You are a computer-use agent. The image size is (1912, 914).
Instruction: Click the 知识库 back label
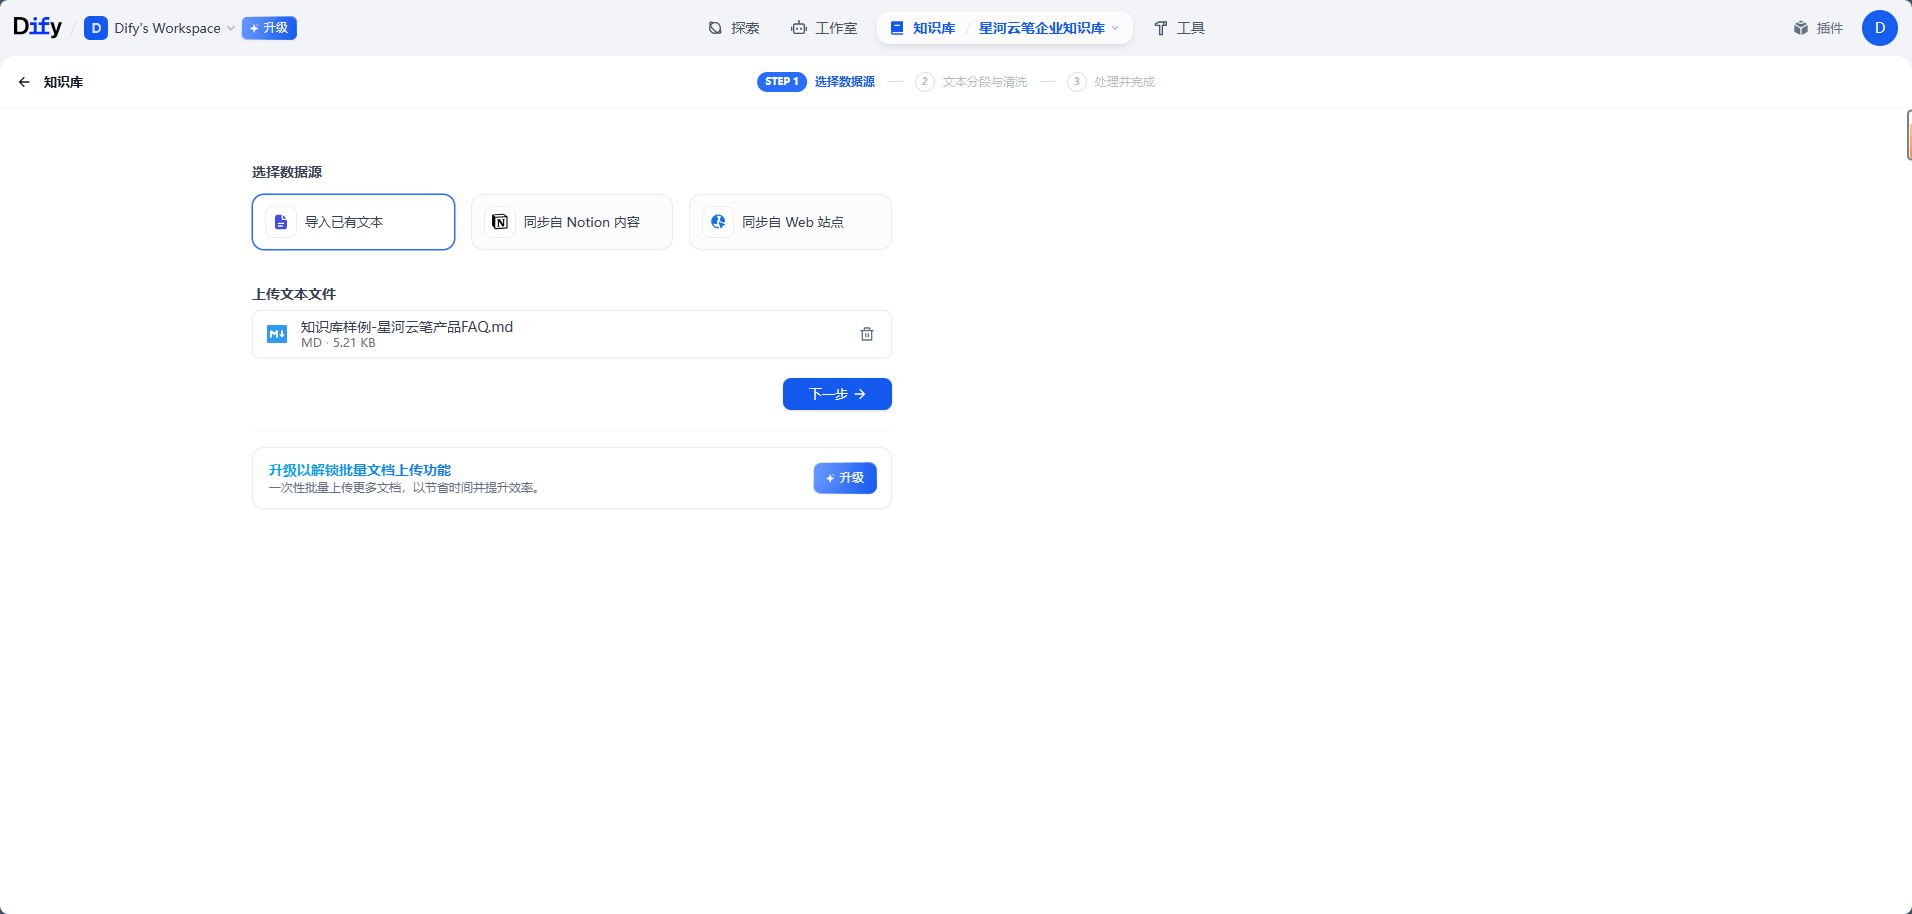[x=63, y=82]
